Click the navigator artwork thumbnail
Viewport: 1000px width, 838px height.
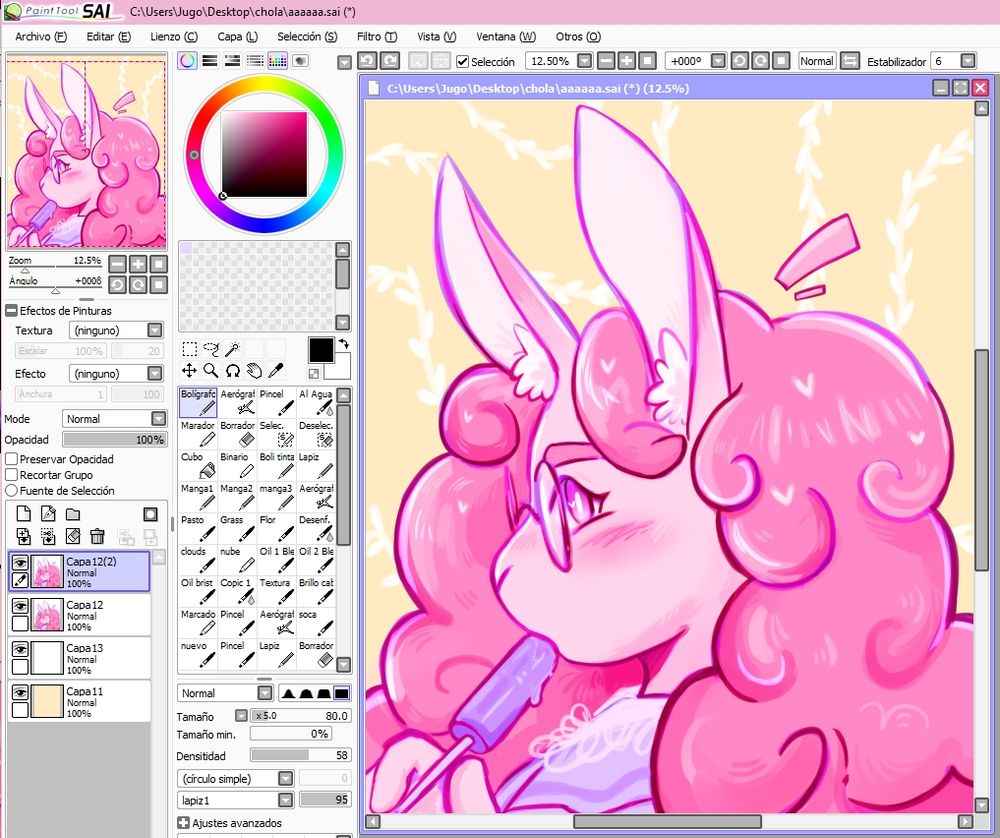click(x=86, y=152)
